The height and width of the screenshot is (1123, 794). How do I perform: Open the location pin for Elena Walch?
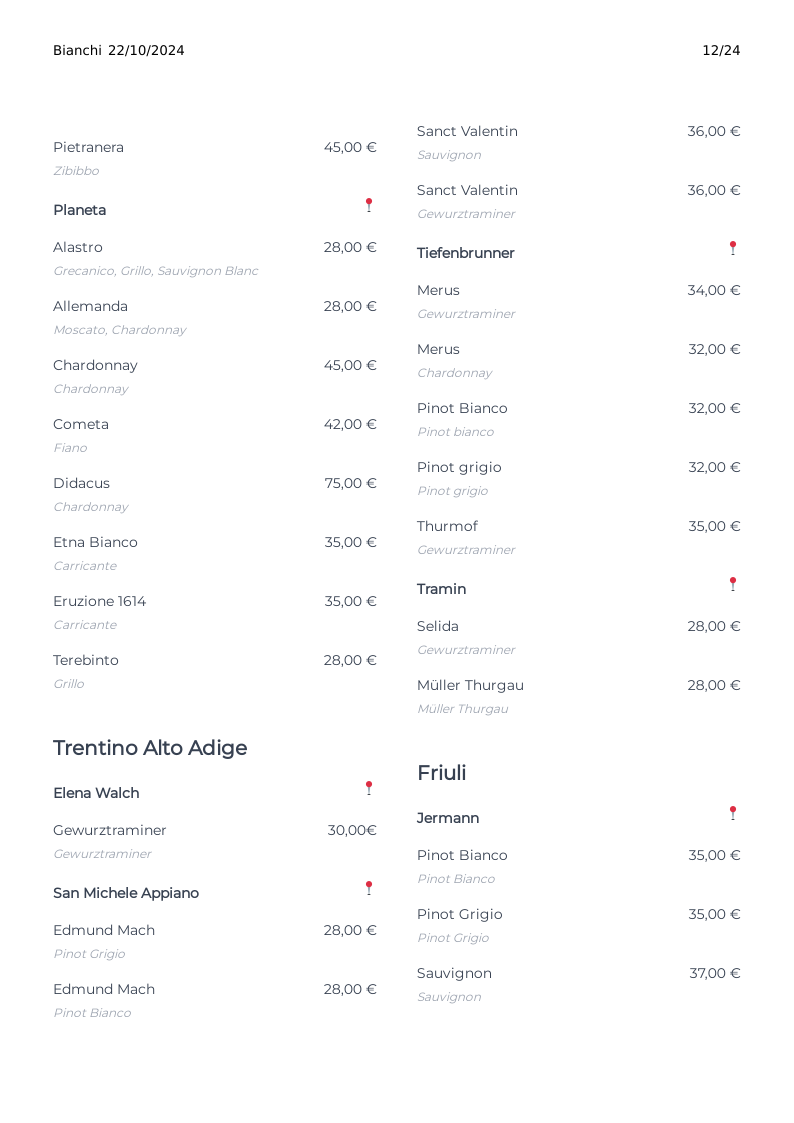pyautogui.click(x=369, y=788)
